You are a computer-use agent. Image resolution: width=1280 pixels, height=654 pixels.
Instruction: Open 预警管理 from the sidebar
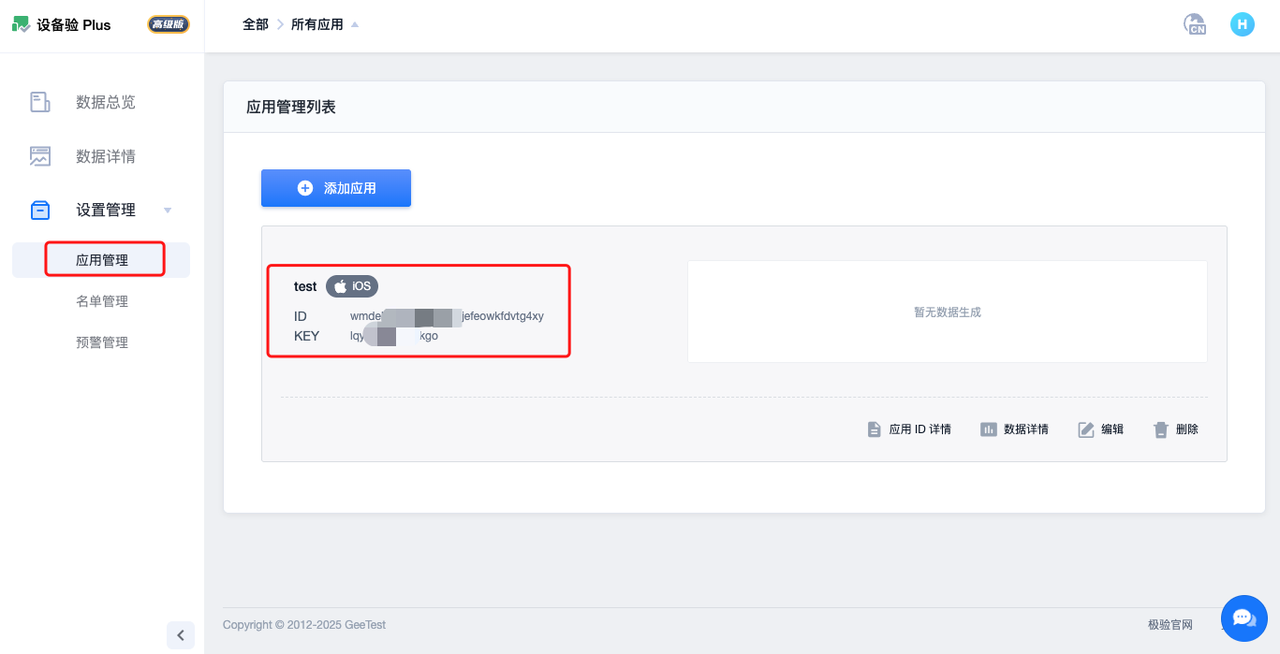tap(104, 341)
